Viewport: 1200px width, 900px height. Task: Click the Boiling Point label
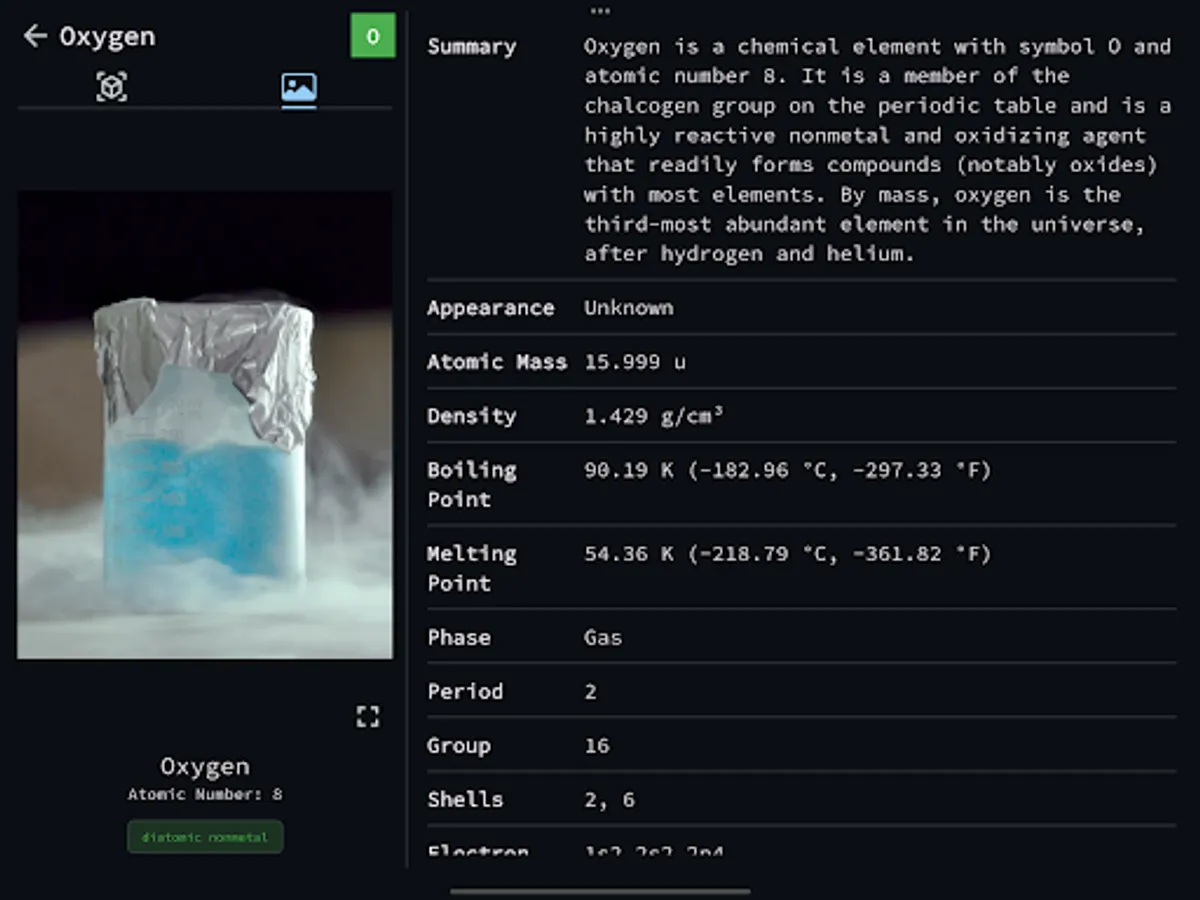(472, 484)
